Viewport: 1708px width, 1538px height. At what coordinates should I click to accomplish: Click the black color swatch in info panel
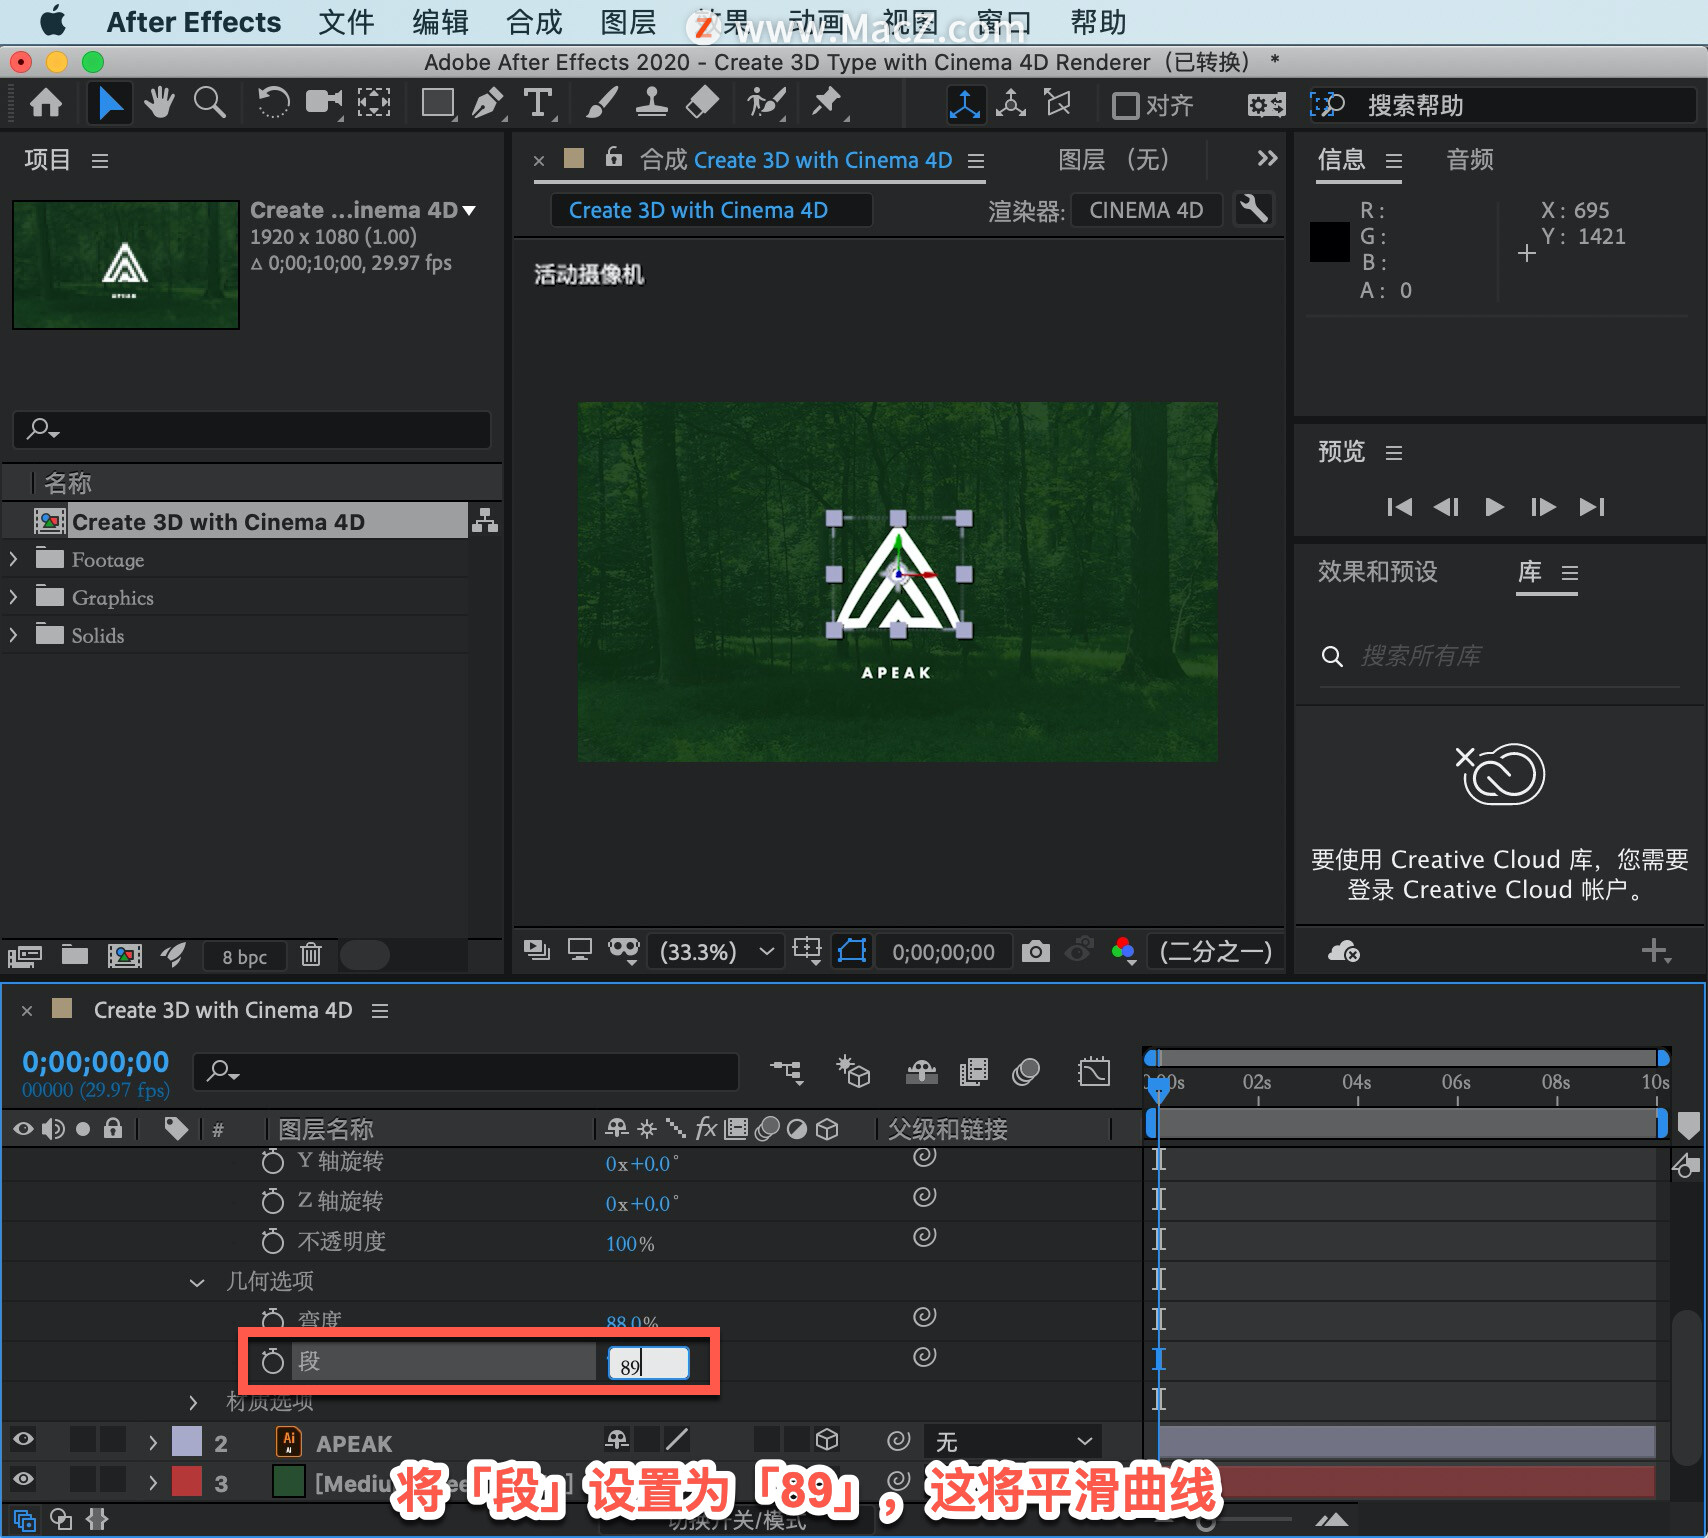pos(1330,242)
